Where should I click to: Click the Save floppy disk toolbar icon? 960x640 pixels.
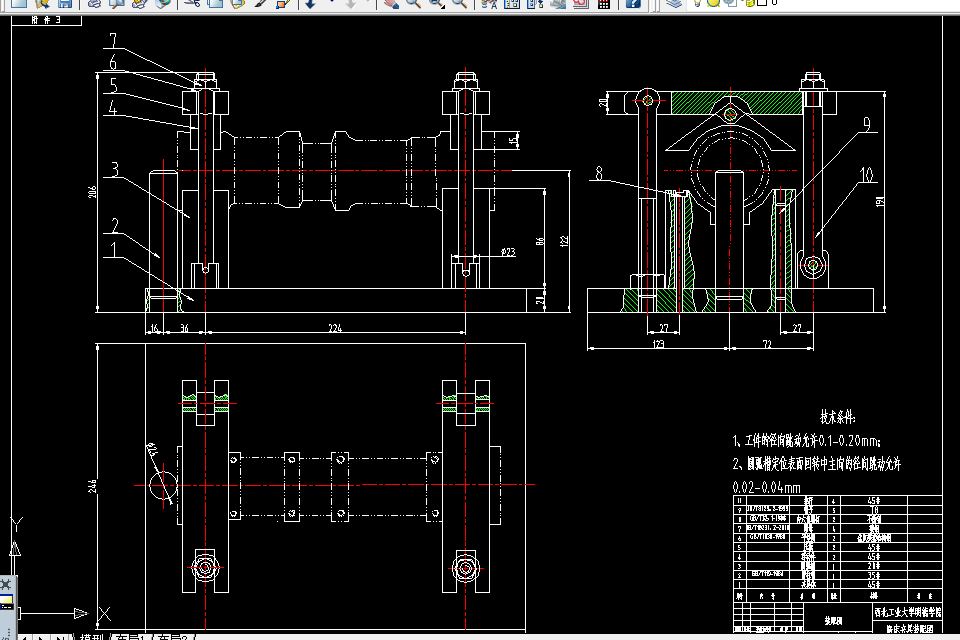coord(65,3)
